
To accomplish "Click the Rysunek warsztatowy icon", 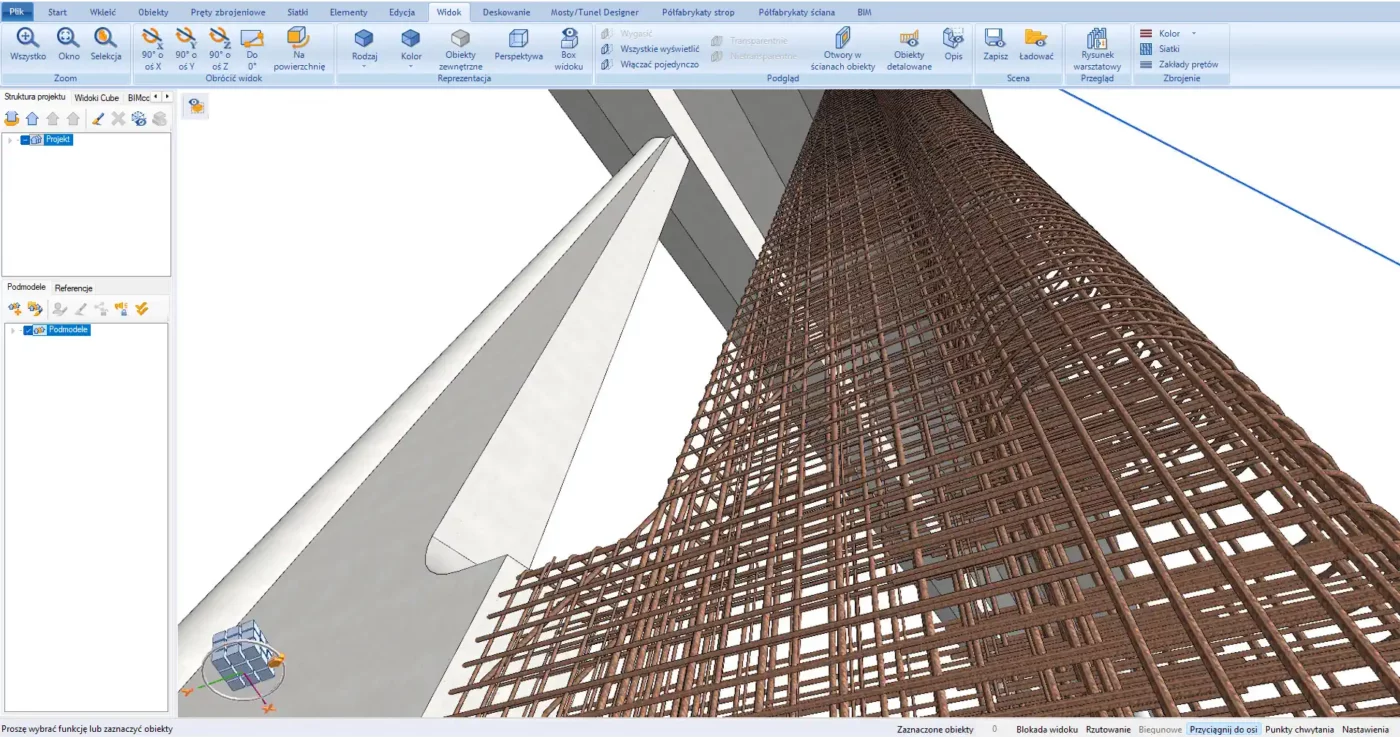I will 1097,47.
